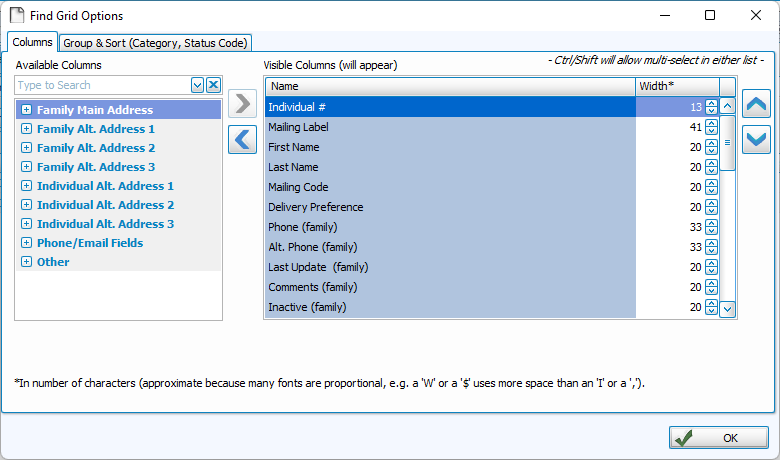780x460 pixels.
Task: Click the left arrow to remove column
Action: (242, 139)
